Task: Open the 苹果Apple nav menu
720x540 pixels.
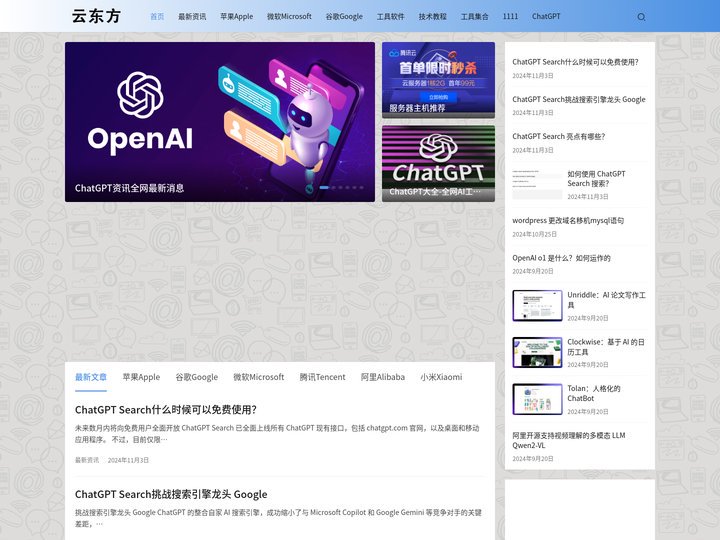Action: click(x=236, y=17)
